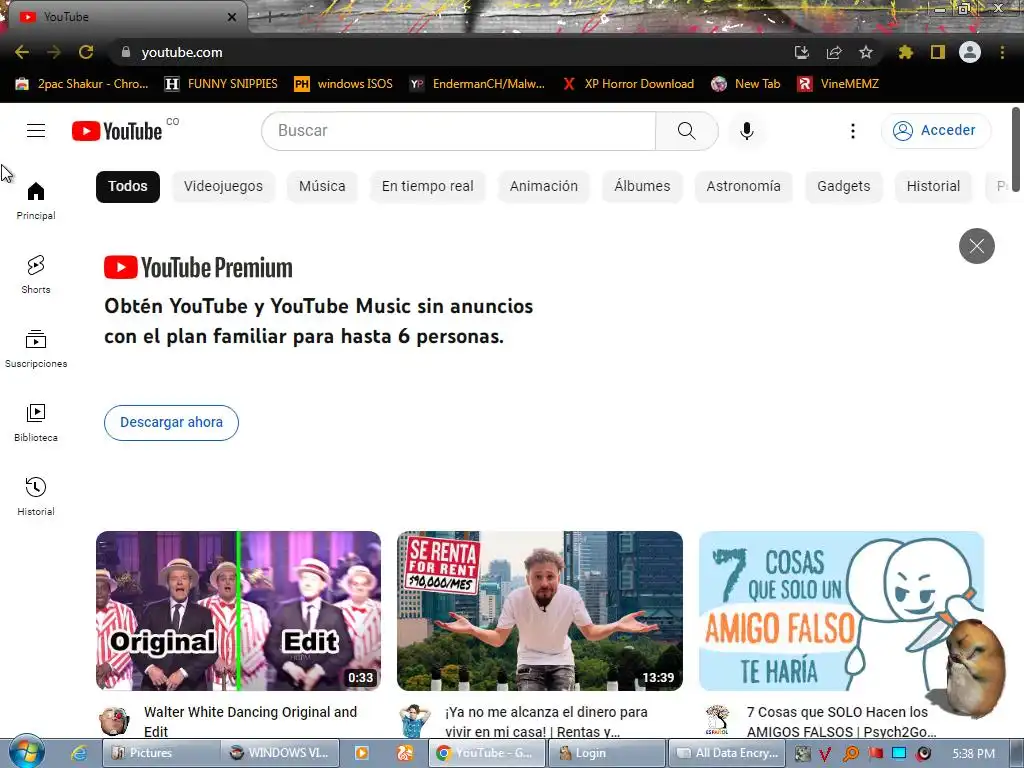Open Historial in the left sidebar

tap(36, 496)
